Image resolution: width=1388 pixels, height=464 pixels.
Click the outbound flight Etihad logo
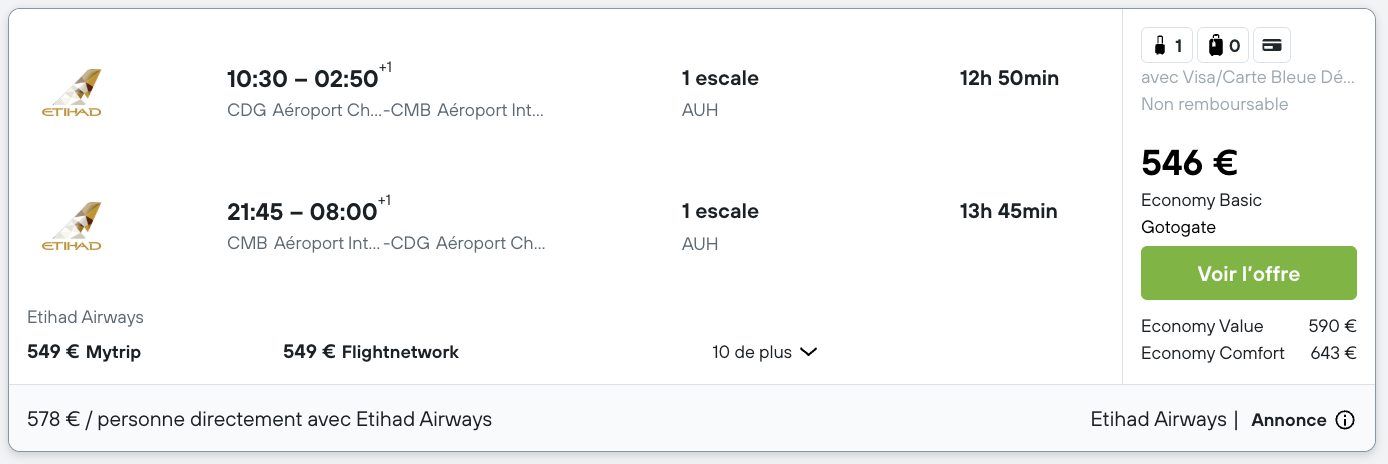coord(71,93)
